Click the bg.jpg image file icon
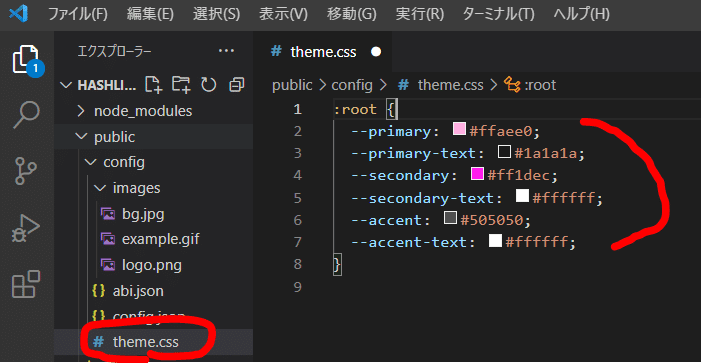 [x=108, y=214]
